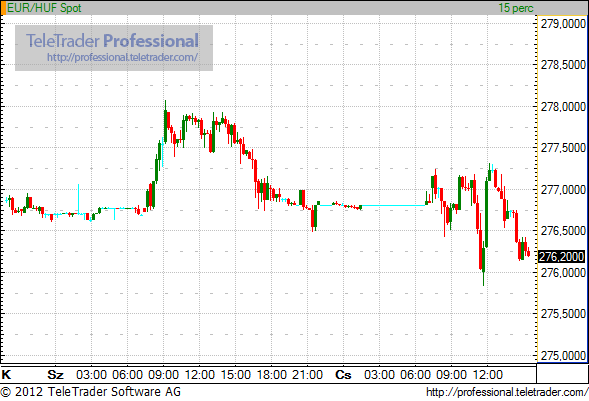This screenshot has height=401, width=589.
Task: Select the Sz day marker on time axis
Action: click(x=56, y=375)
